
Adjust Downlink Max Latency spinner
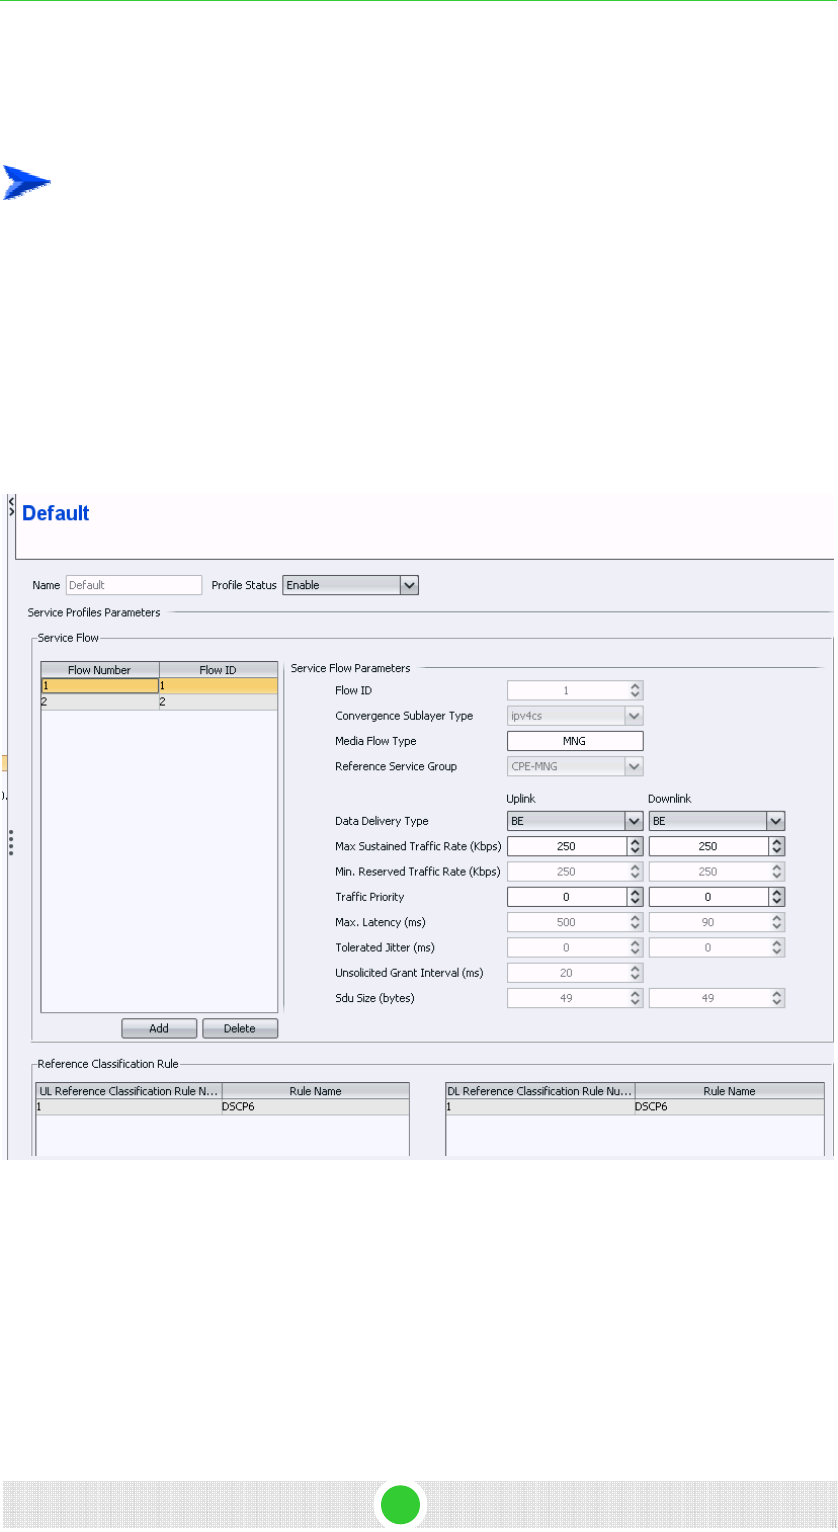click(776, 922)
